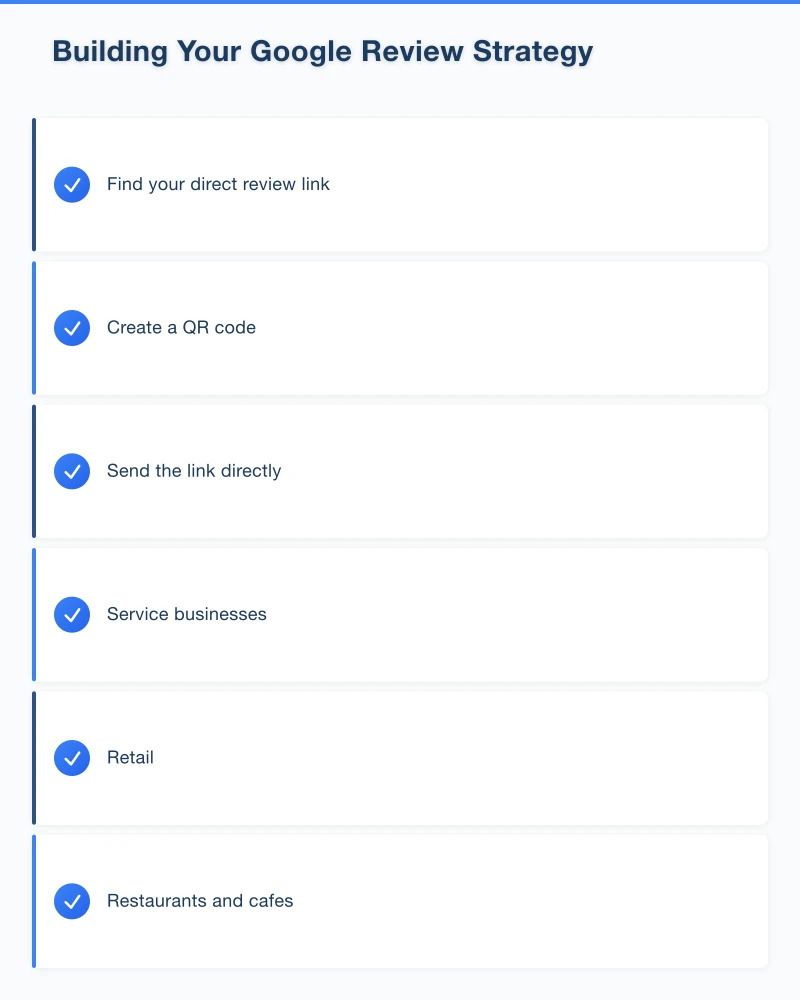Click the dark accent bar on the review link card
Screen dimensions: 800x1000
tap(34, 185)
